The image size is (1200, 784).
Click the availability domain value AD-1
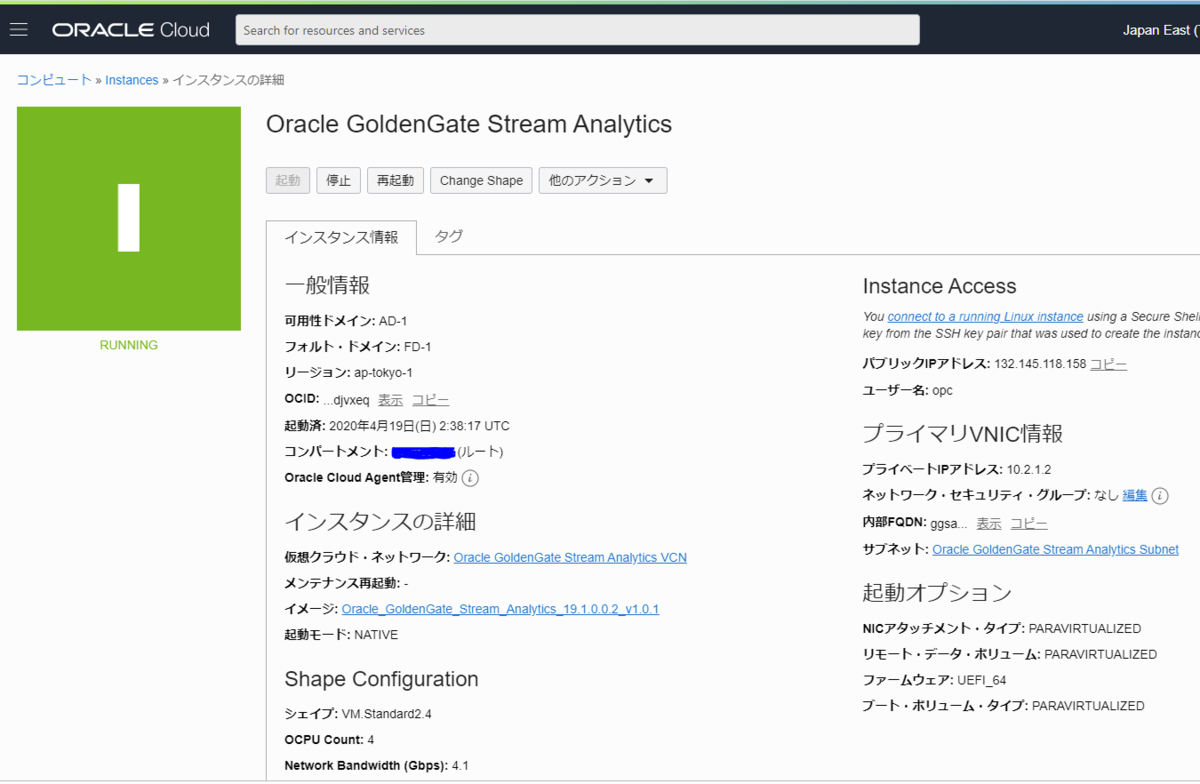393,321
